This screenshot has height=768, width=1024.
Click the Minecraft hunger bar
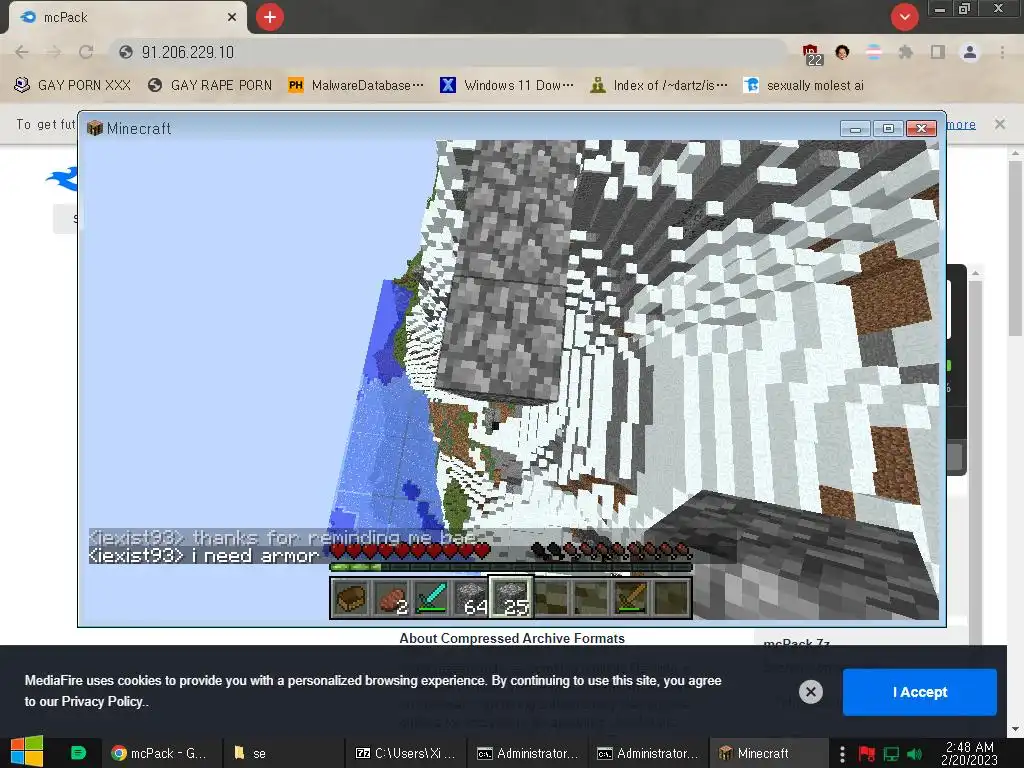pyautogui.click(x=611, y=551)
